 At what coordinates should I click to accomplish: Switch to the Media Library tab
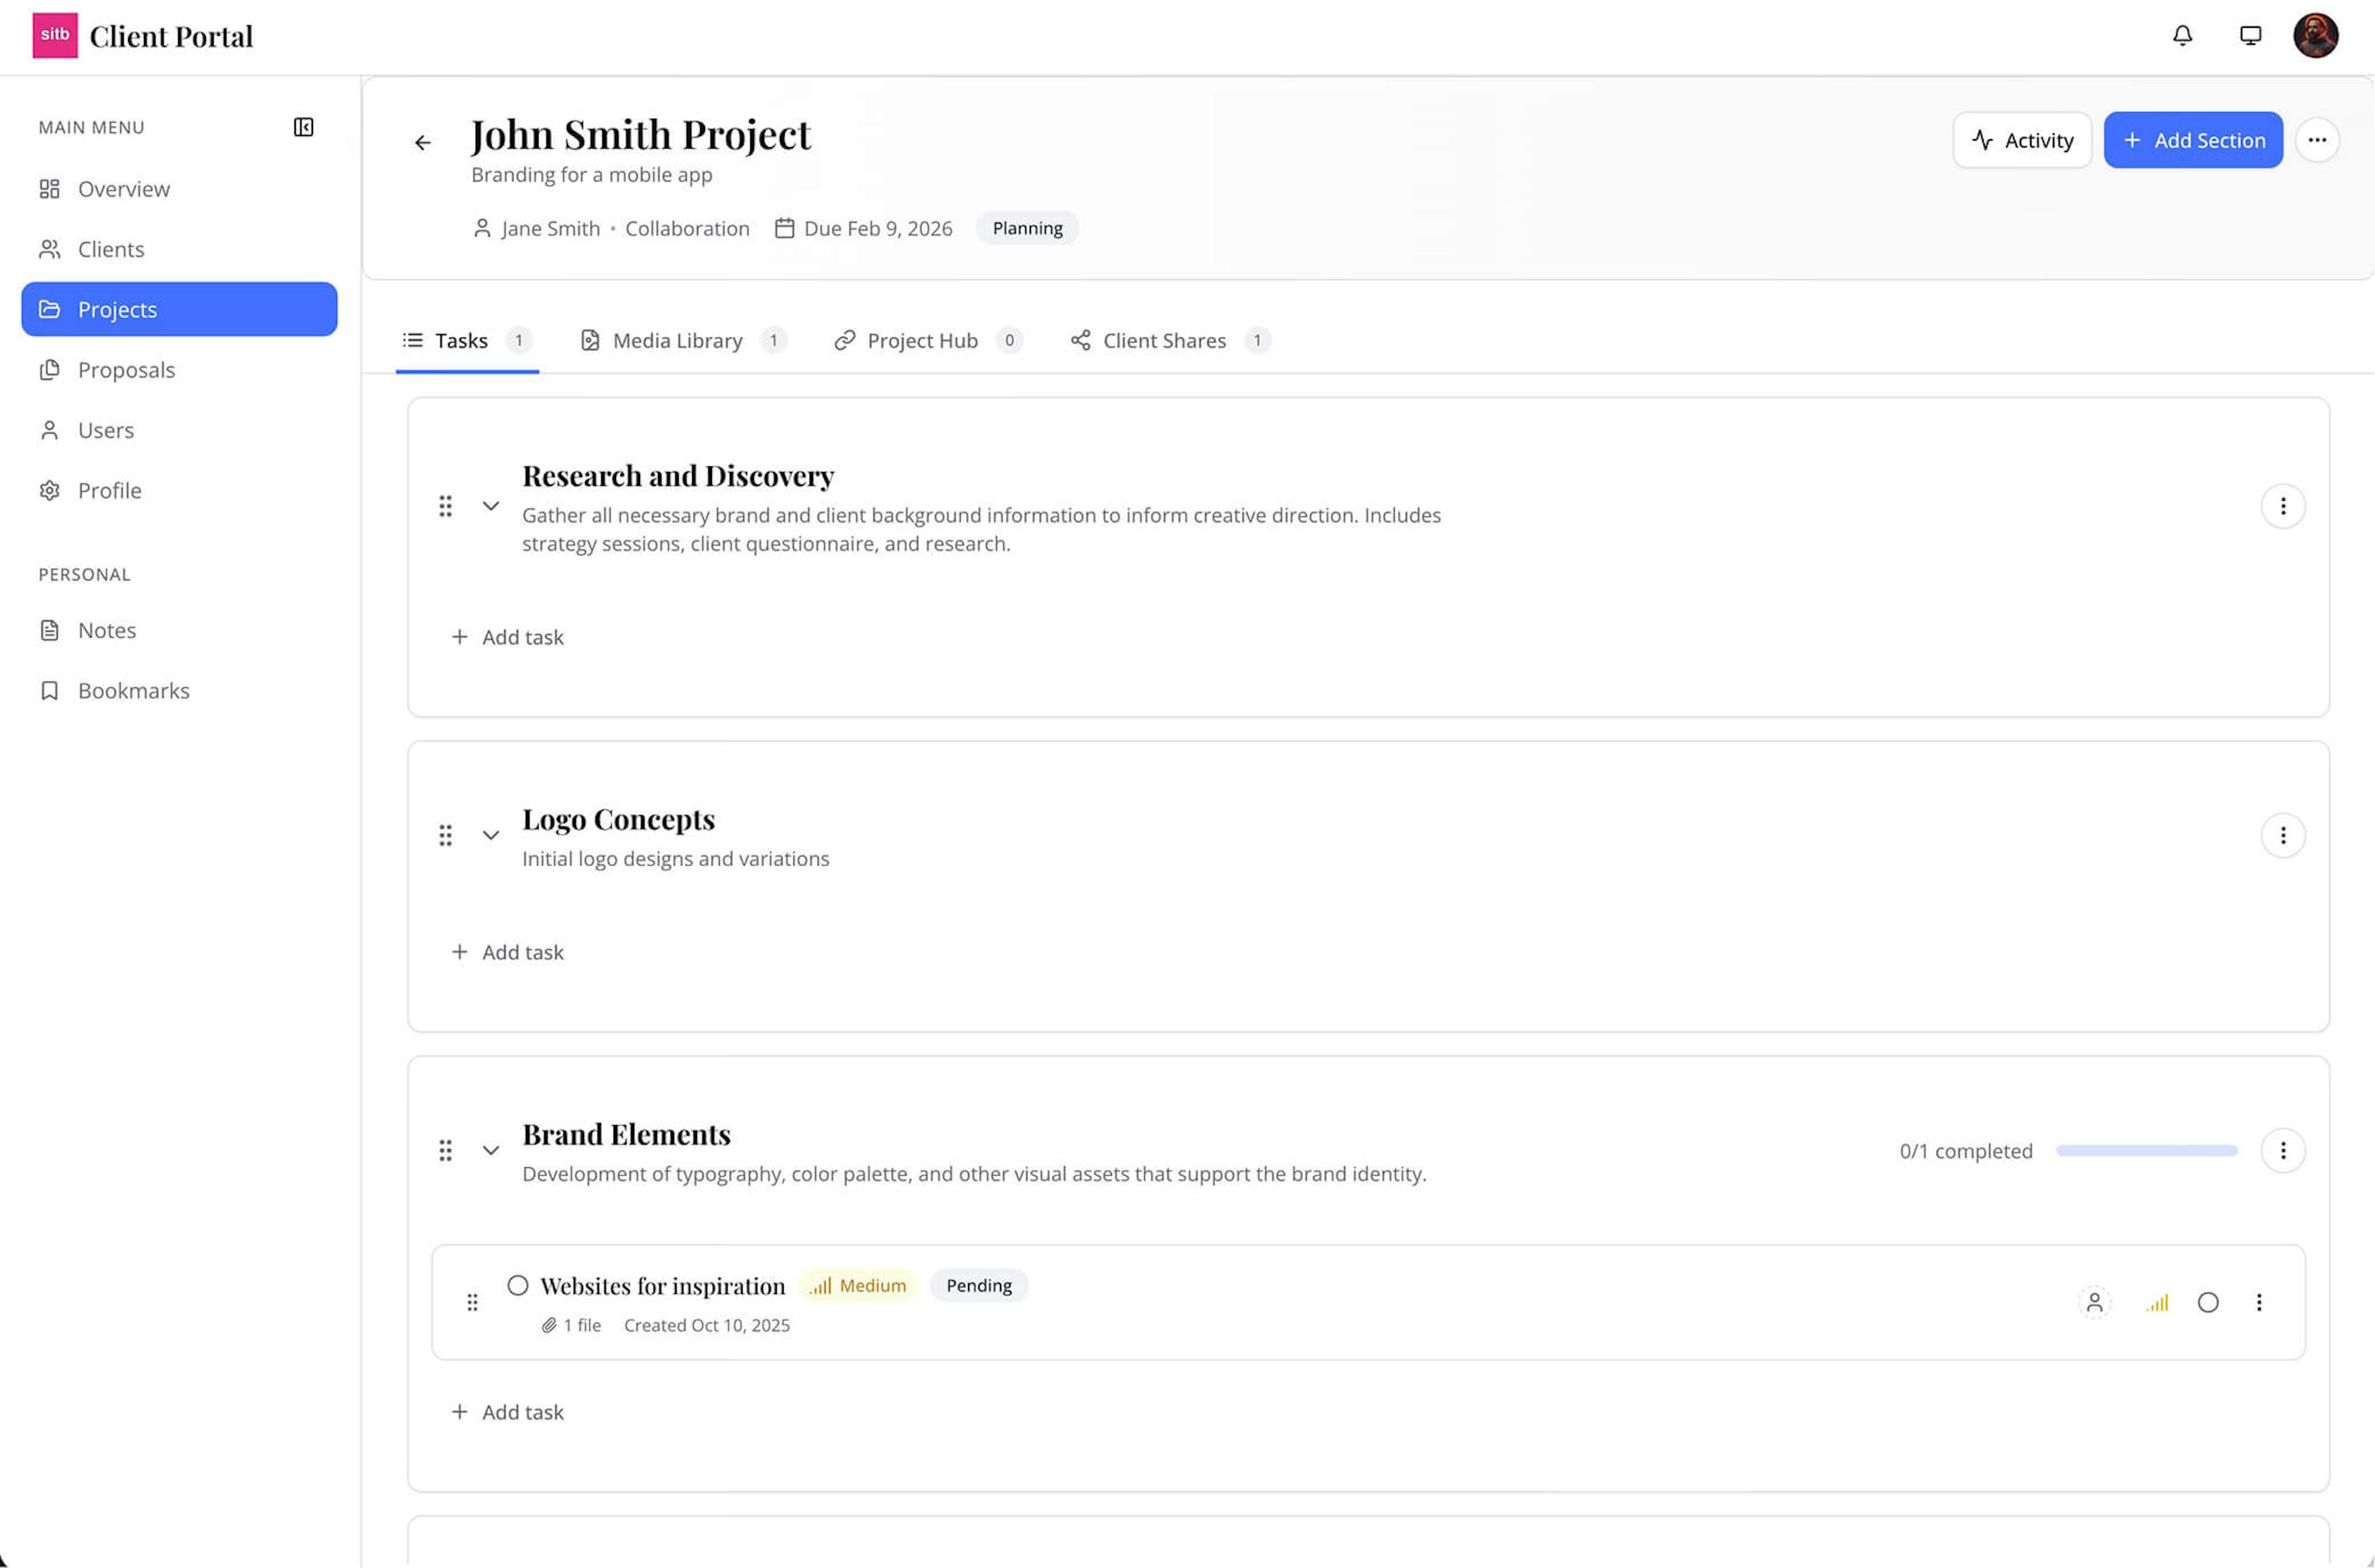677,341
